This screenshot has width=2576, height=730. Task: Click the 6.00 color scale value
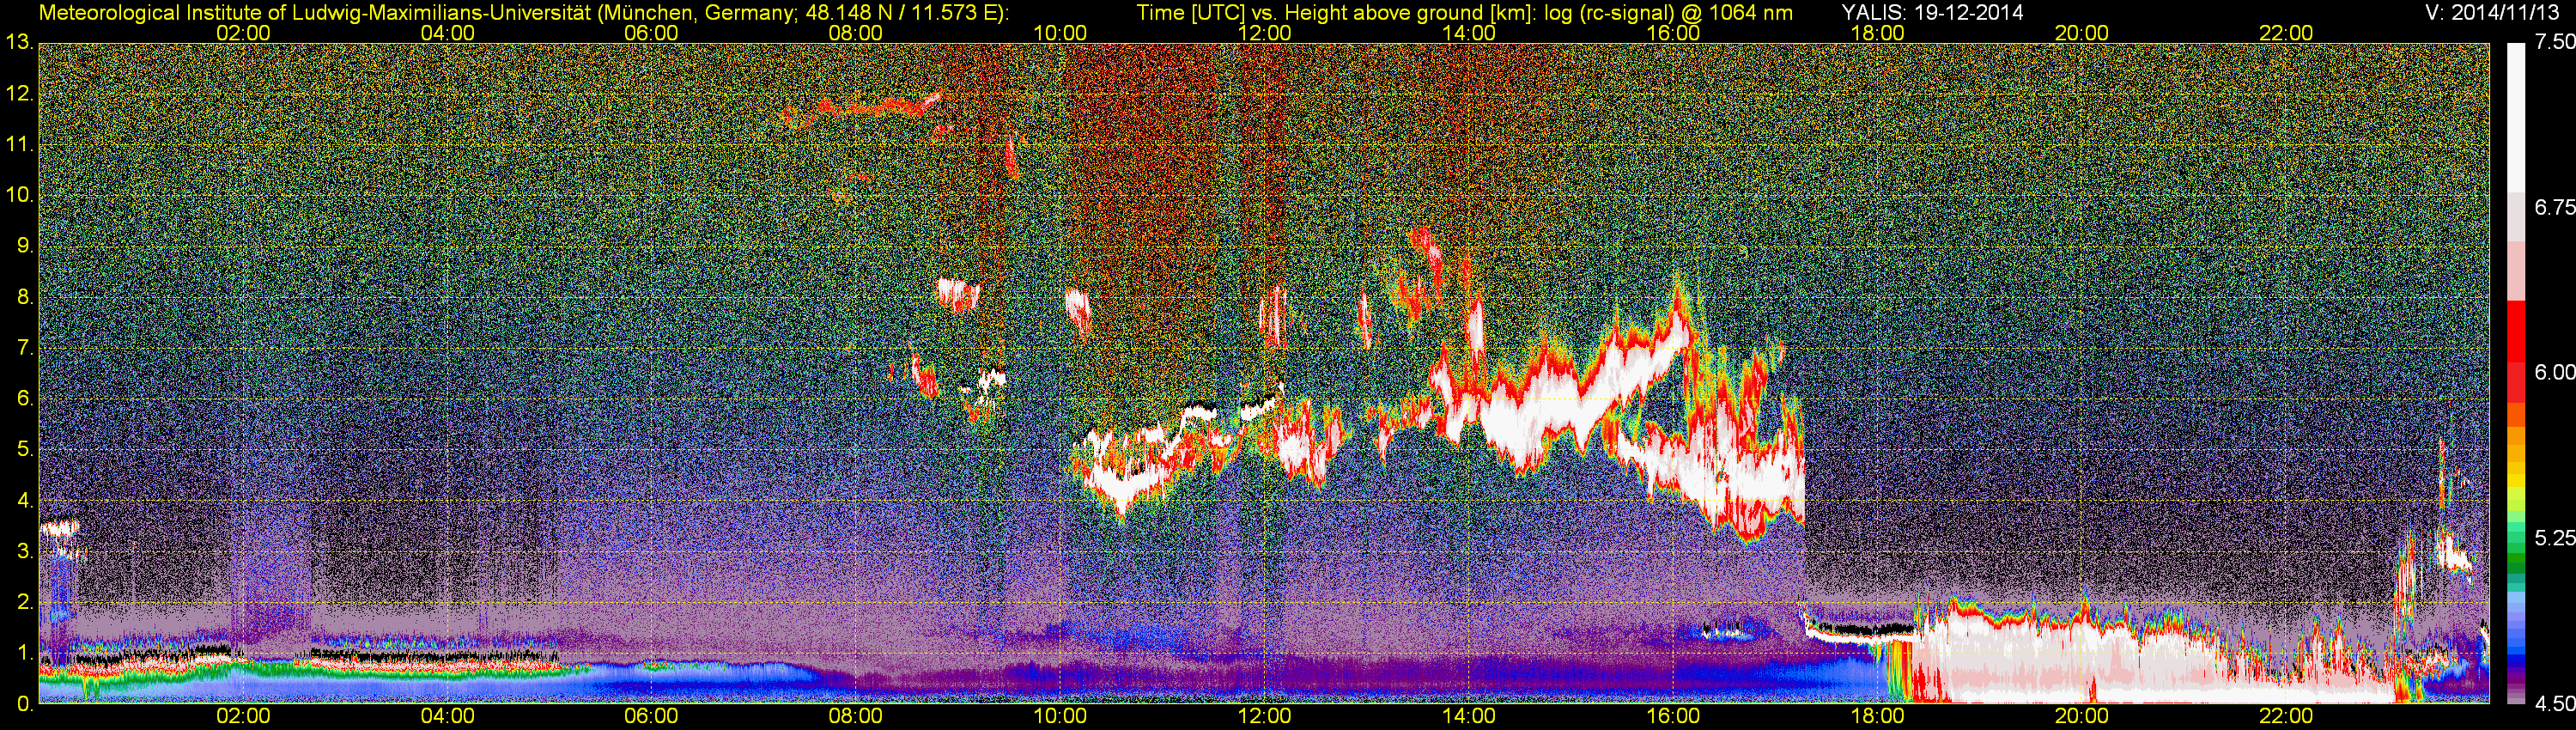(2554, 372)
